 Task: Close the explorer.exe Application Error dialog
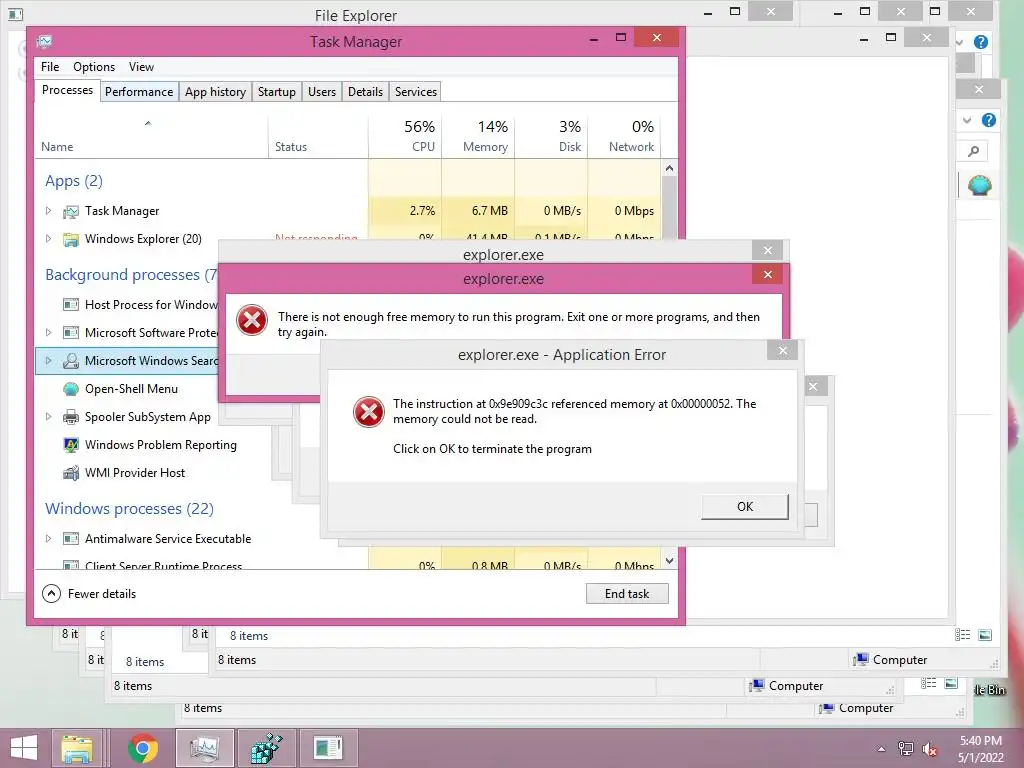click(x=782, y=351)
